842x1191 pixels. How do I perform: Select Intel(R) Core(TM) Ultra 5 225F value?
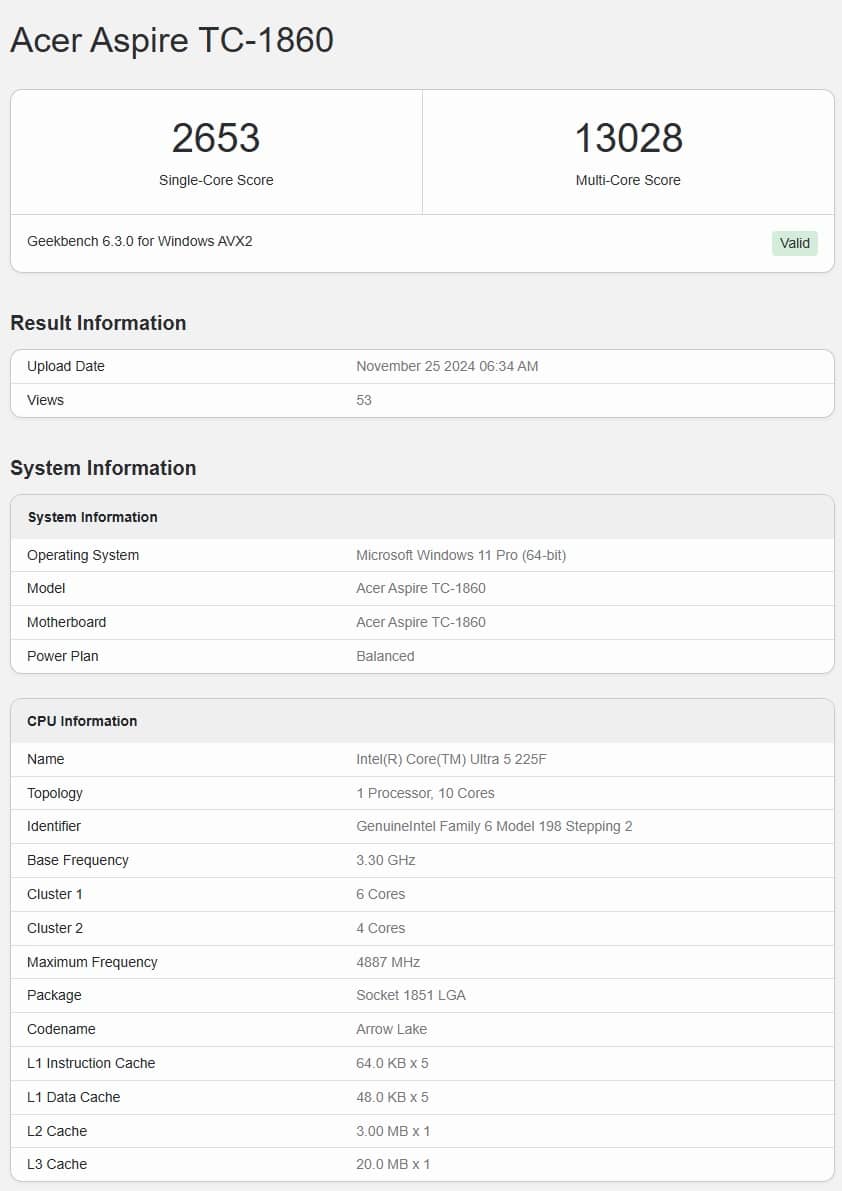point(451,760)
